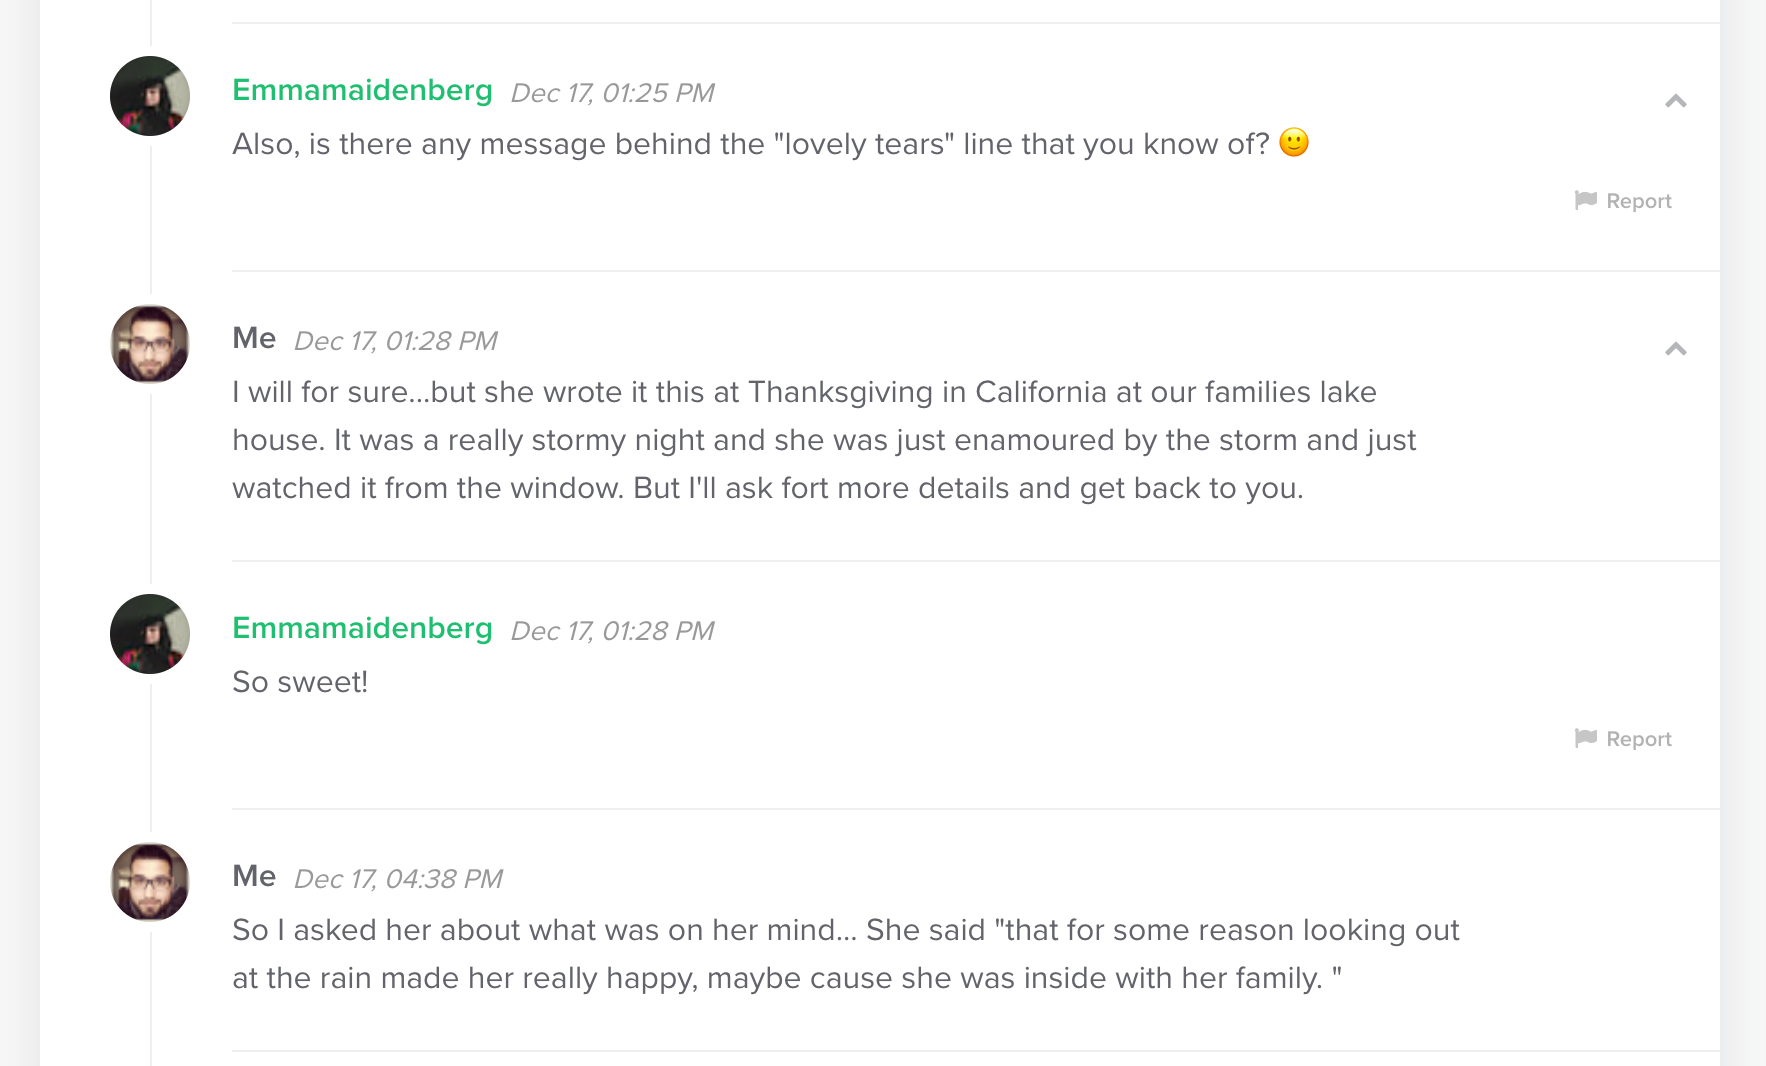
Task: Click the smiley emoji in the lovely tears comment
Action: [x=1294, y=142]
